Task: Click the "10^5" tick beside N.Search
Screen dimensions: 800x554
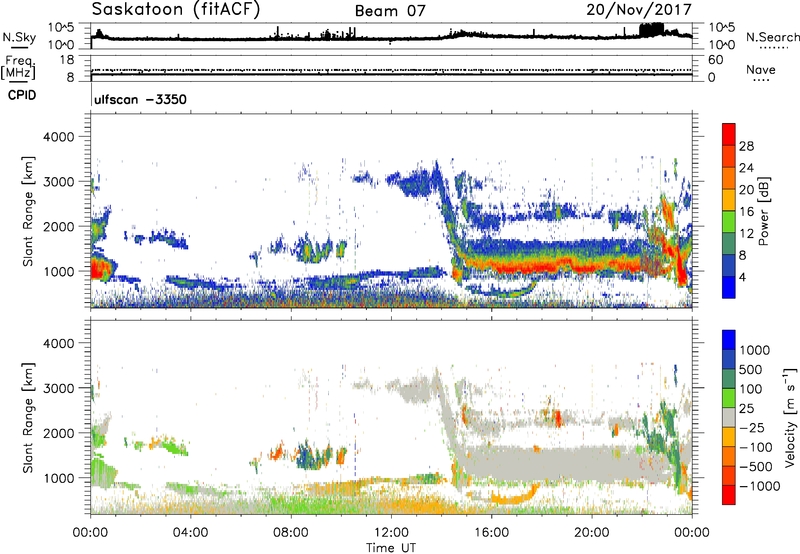Action: pos(721,28)
